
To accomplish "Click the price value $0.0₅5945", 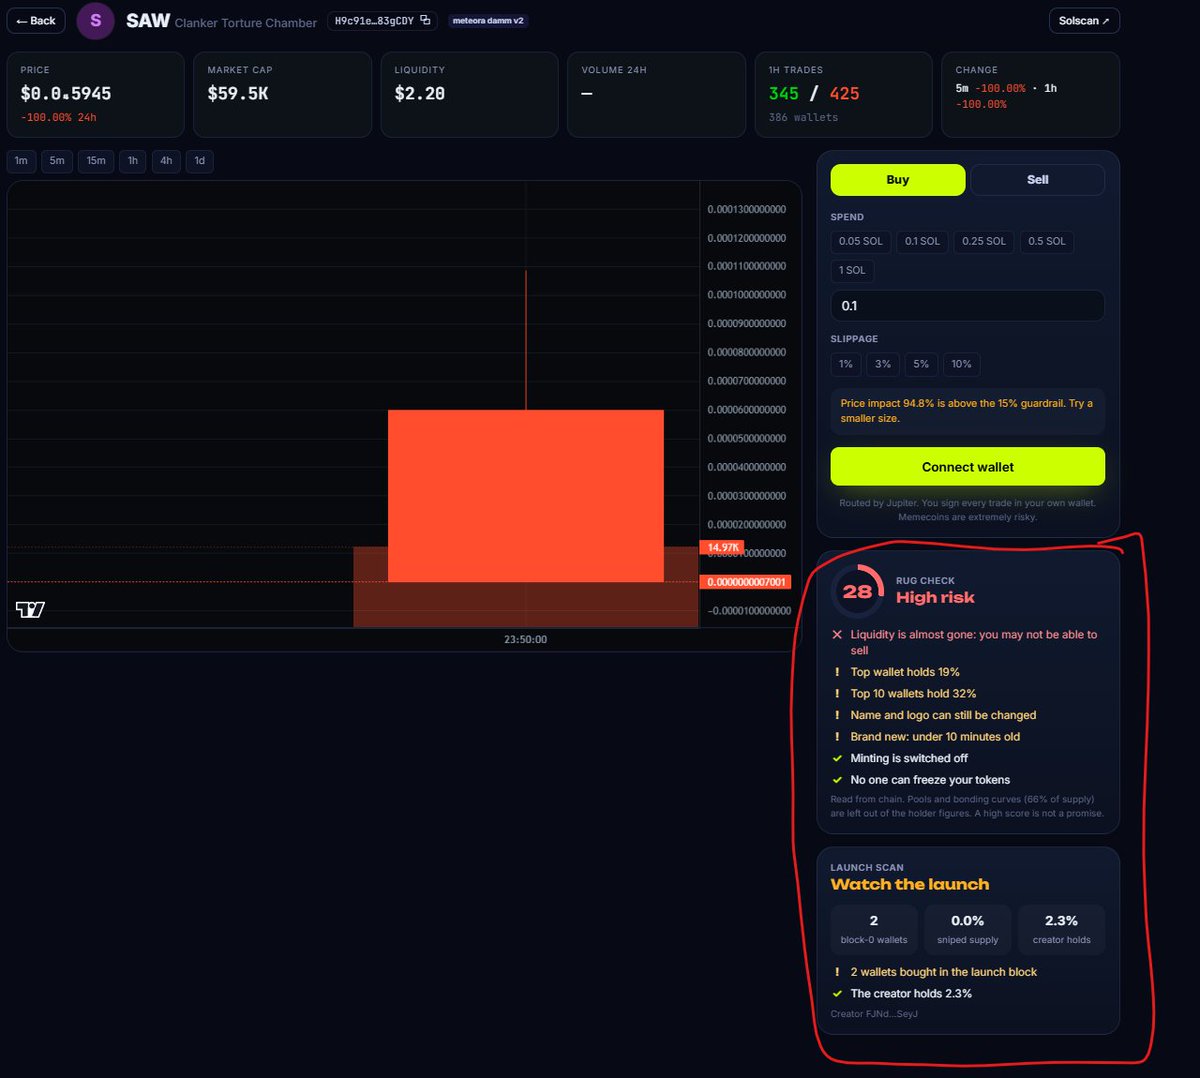I will tap(66, 94).
